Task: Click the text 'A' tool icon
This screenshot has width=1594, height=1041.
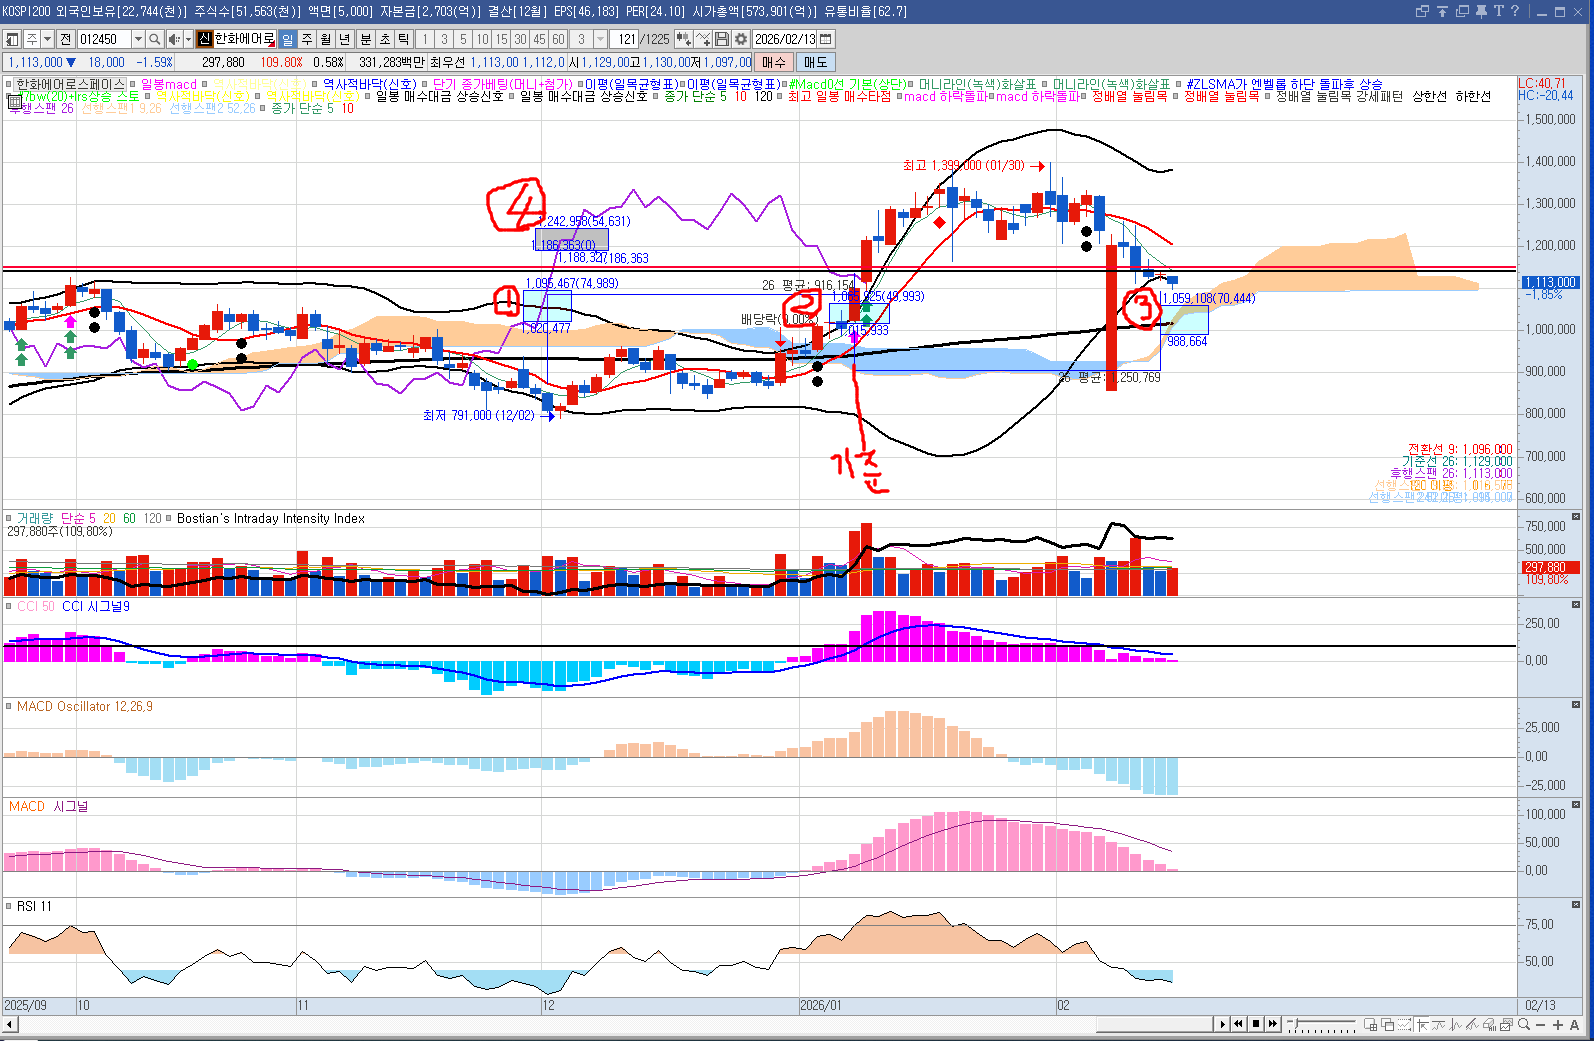Action: 1574,1024
